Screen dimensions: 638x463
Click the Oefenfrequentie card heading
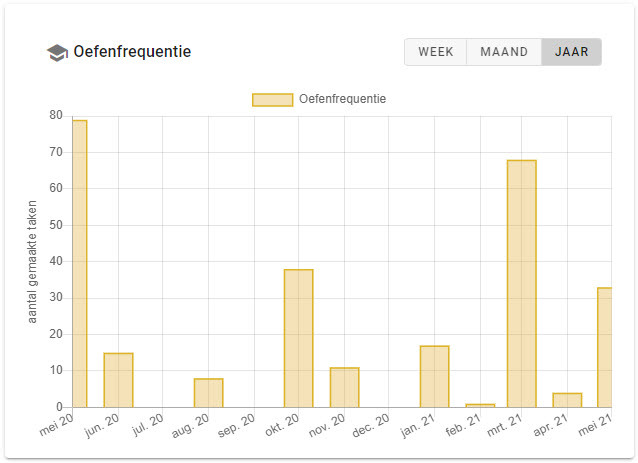pyautogui.click(x=132, y=52)
